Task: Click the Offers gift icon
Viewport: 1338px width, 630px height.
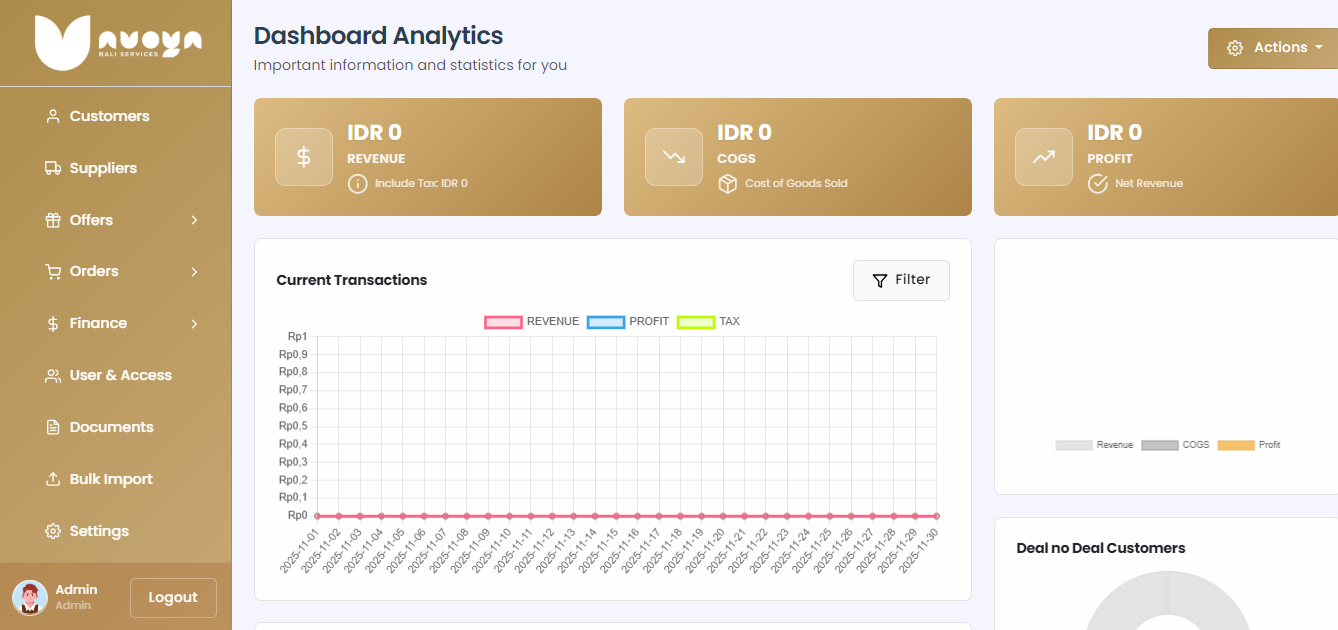Action: [53, 220]
